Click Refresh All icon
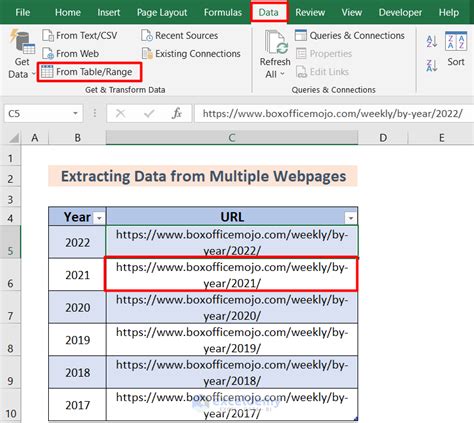474x423 pixels. tap(275, 42)
